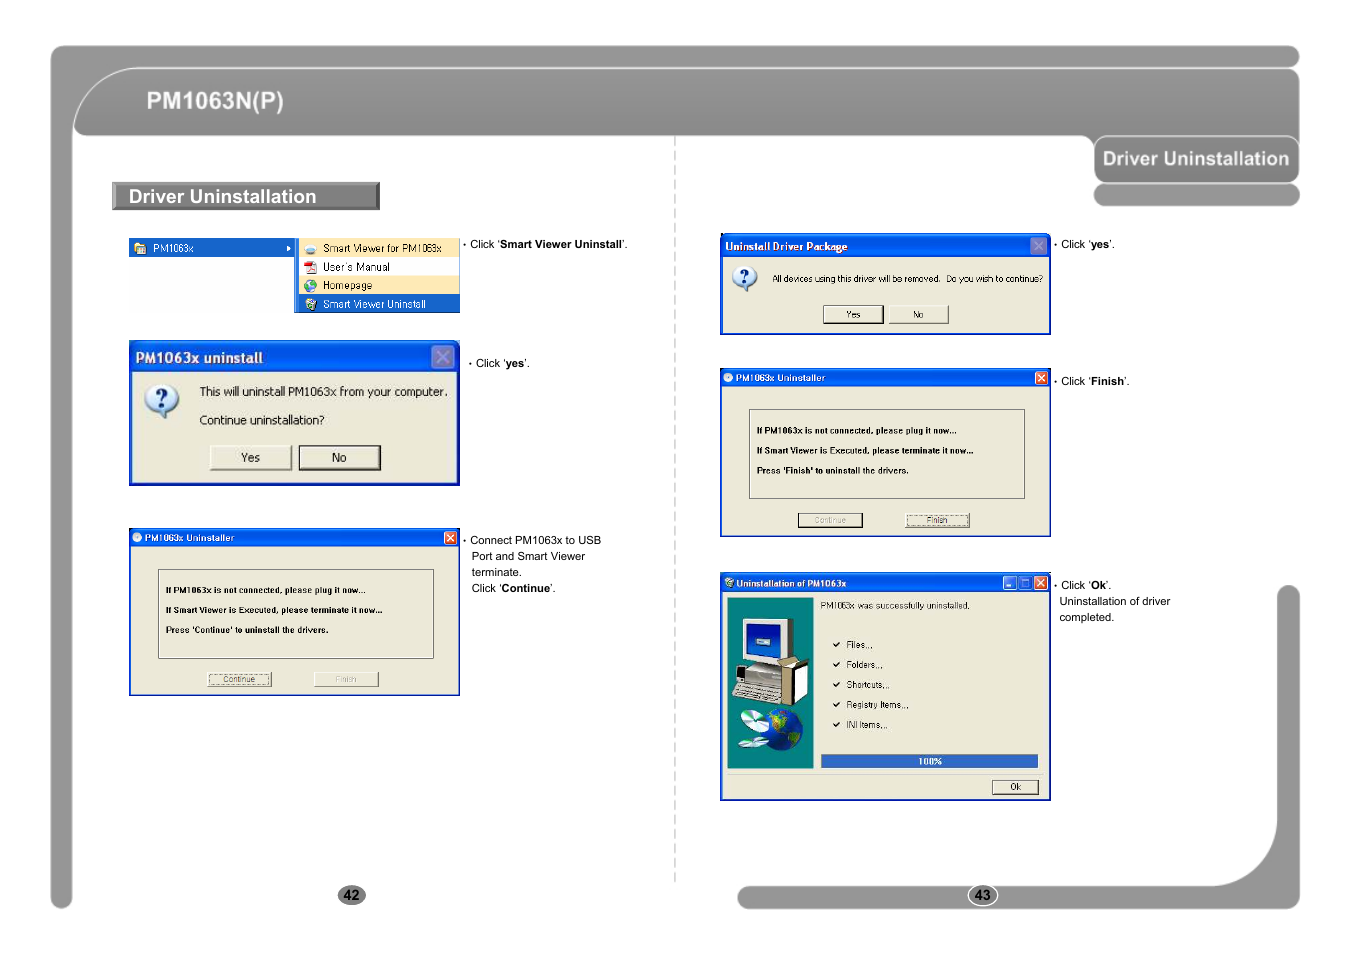1351x954 pixels.
Task: Select Smart Viewer Uninstall menu item
Action: pyautogui.click(x=379, y=304)
